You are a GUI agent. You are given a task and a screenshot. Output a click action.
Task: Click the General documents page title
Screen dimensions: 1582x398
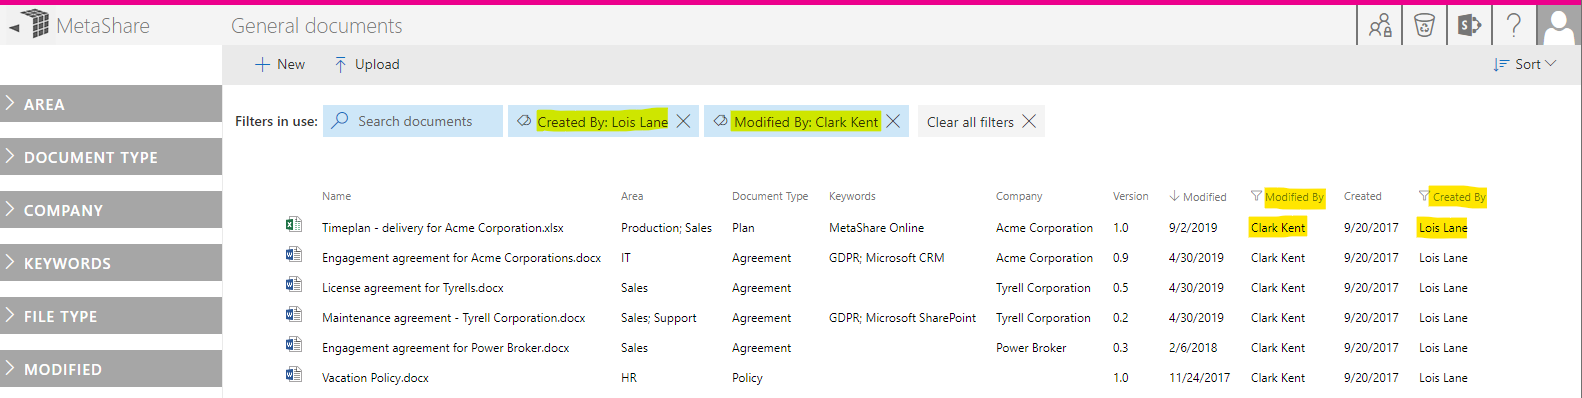click(x=317, y=26)
